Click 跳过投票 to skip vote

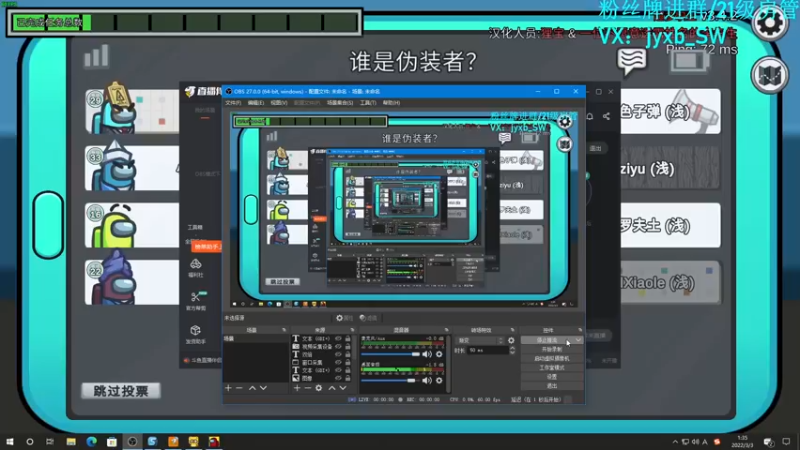pyautogui.click(x=121, y=391)
